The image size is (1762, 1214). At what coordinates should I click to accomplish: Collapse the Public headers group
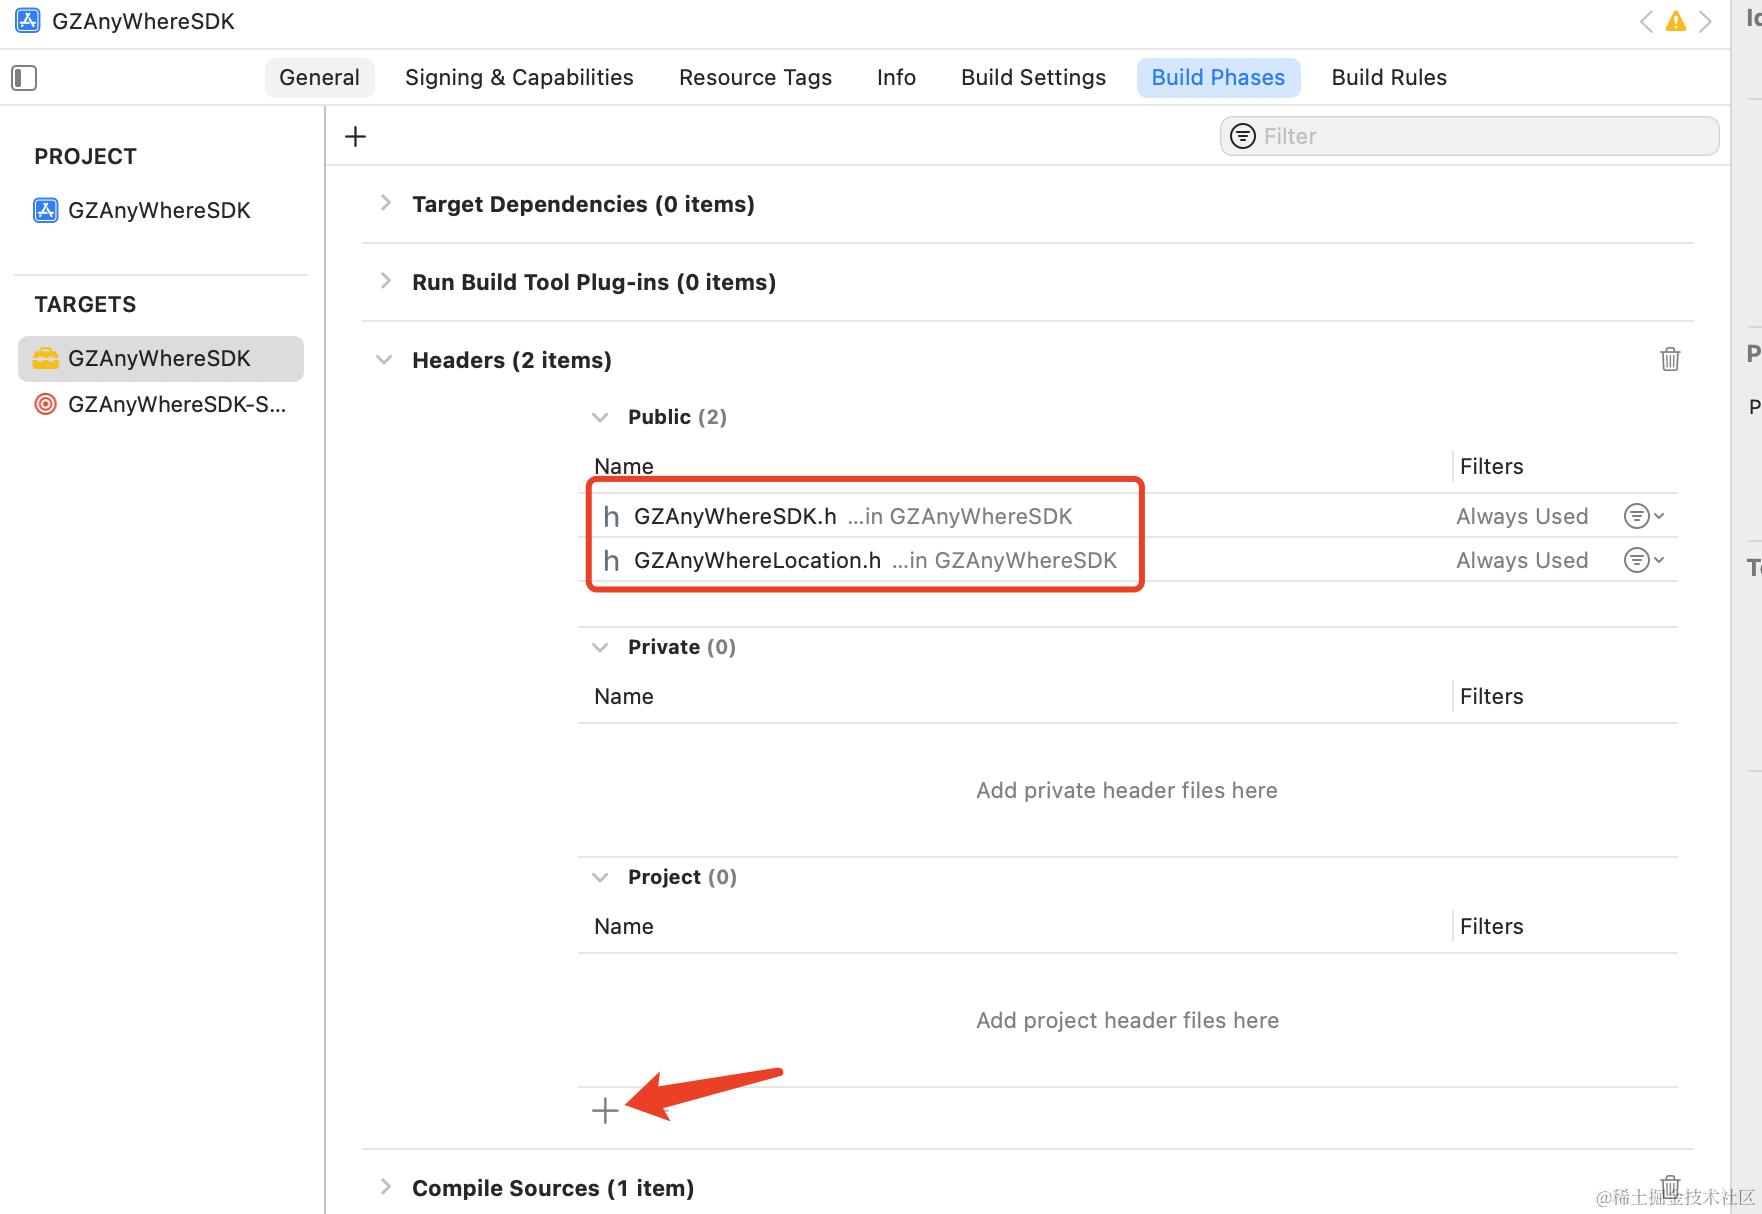[600, 417]
